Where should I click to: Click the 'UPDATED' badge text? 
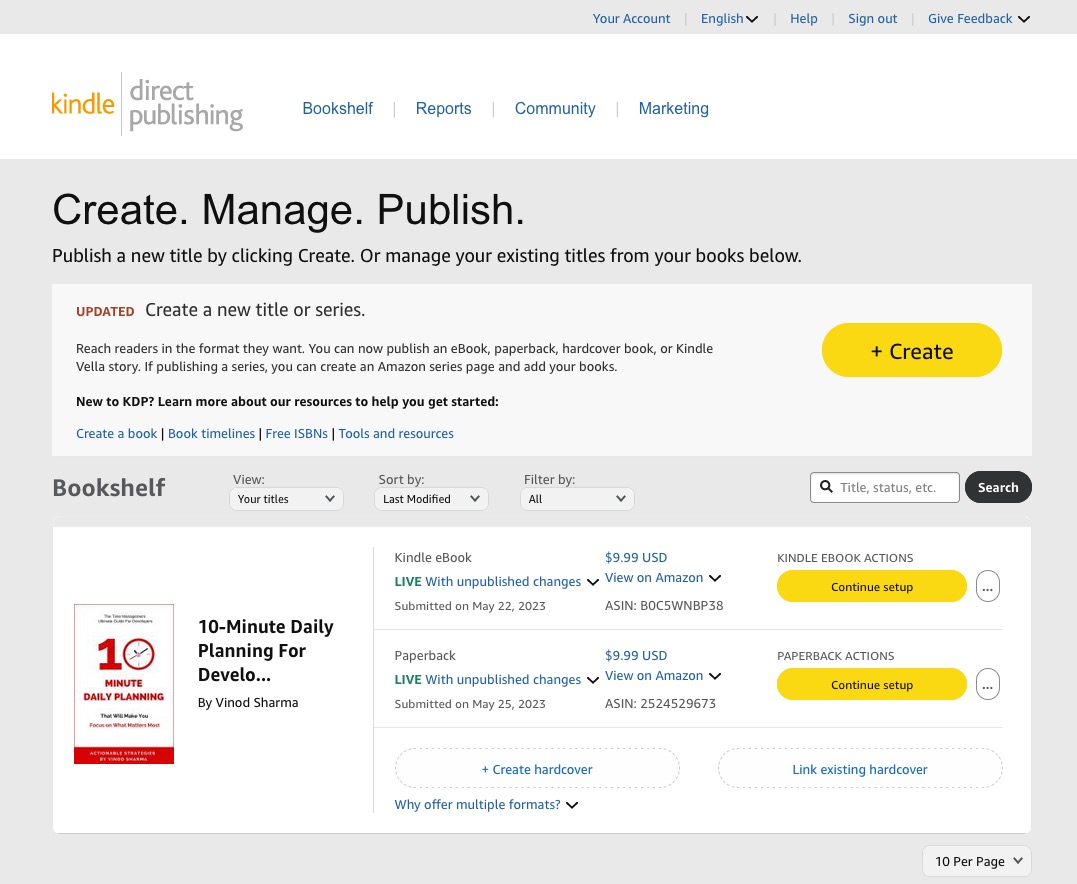tap(105, 311)
